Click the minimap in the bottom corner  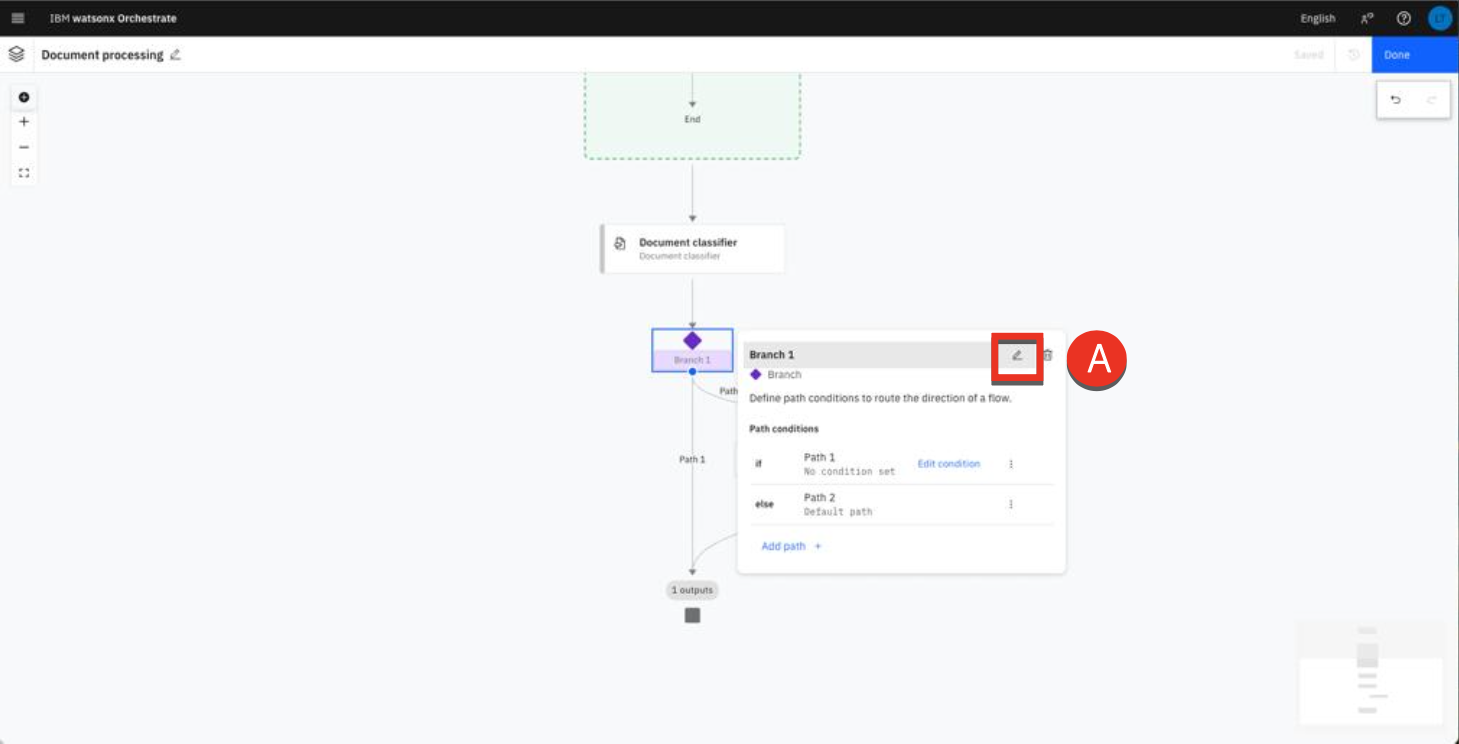click(1370, 670)
